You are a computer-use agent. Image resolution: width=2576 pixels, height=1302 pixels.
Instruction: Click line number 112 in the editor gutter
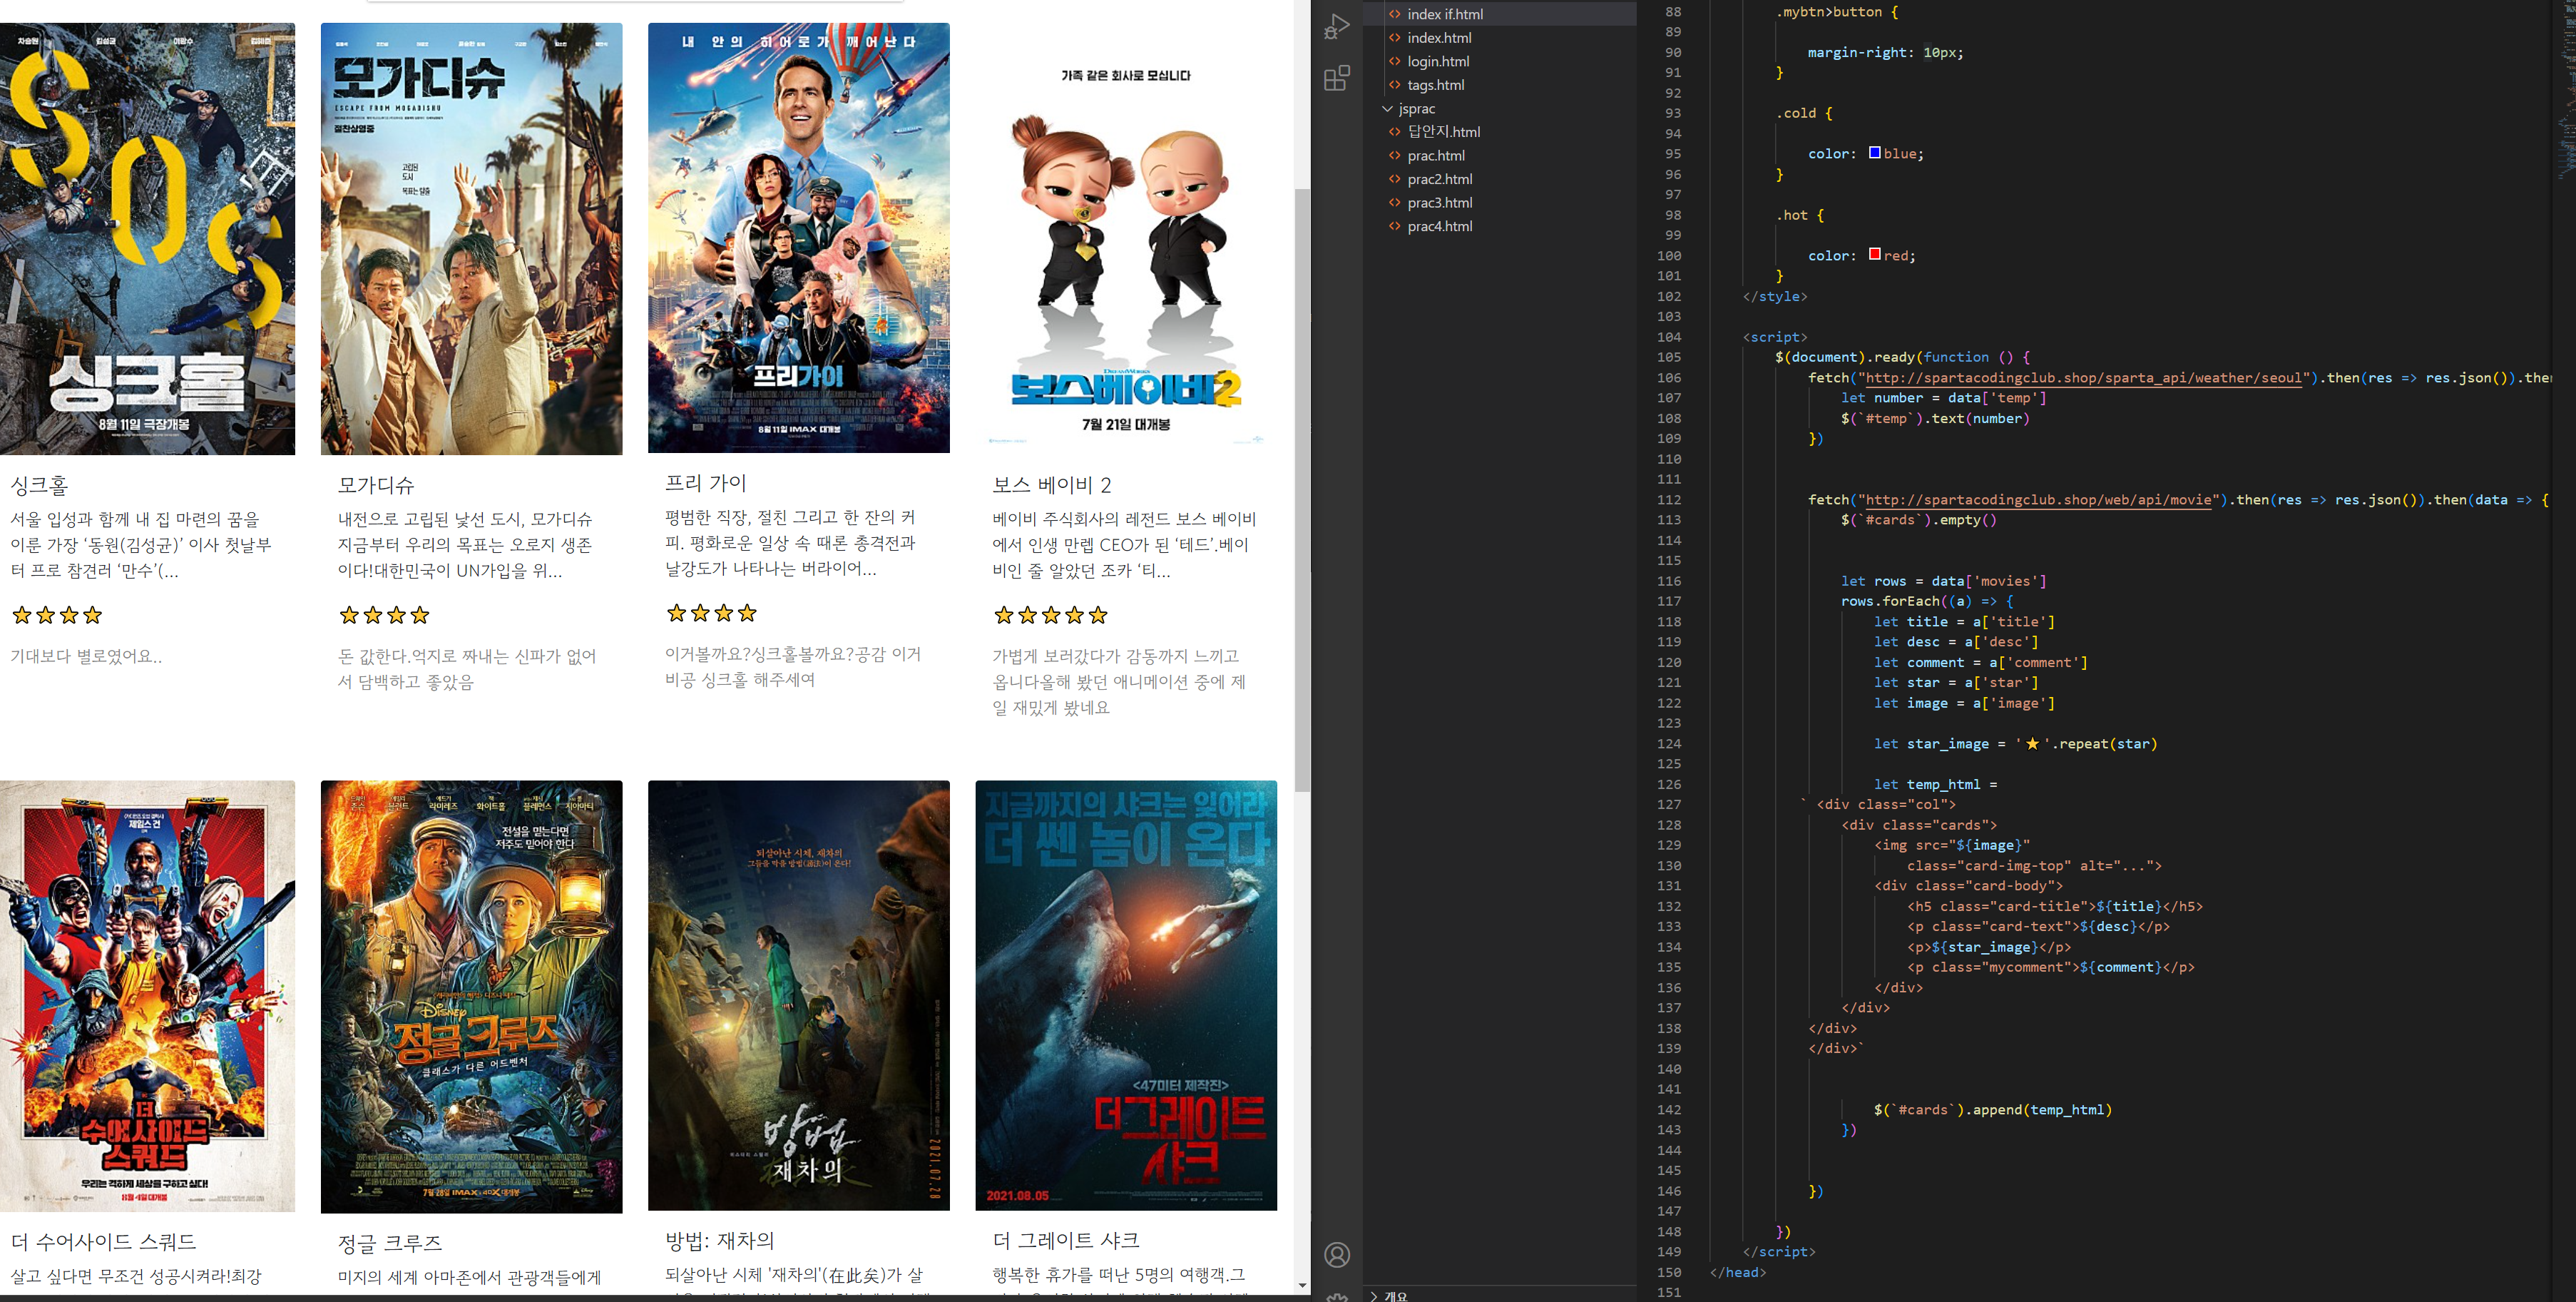(x=1669, y=500)
